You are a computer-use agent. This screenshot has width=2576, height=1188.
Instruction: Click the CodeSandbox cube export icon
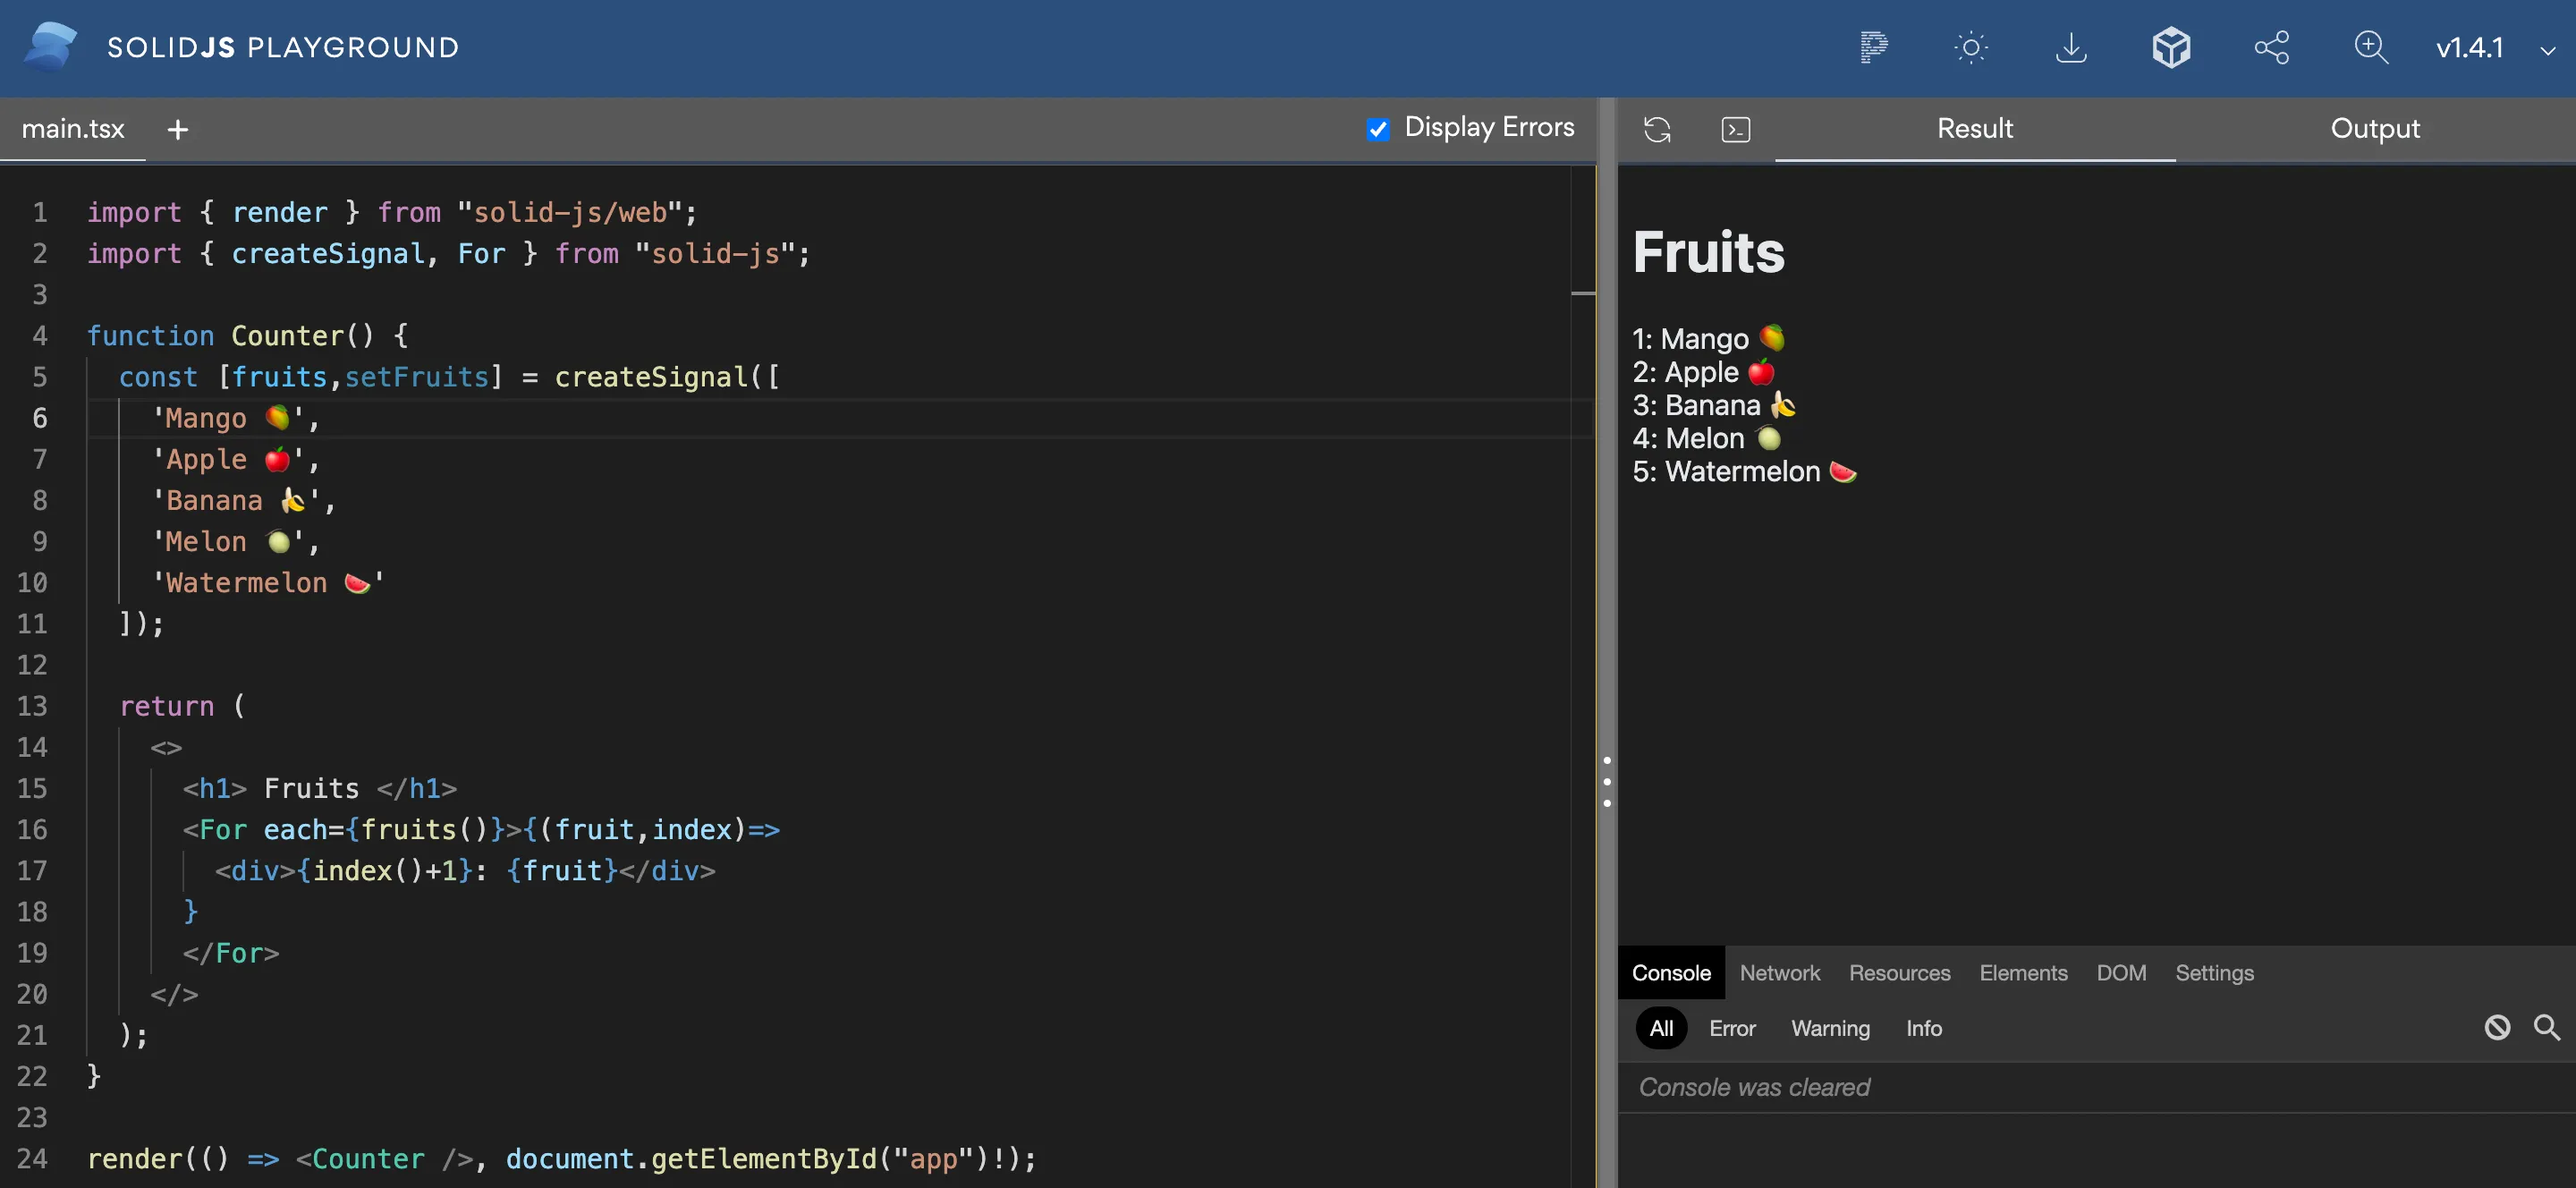click(x=2171, y=47)
